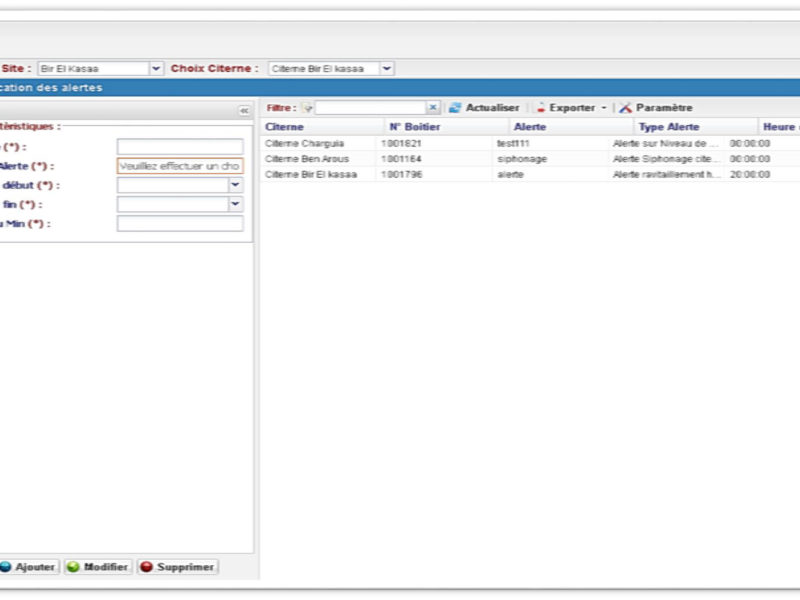Clear the filter with the X icon

433,108
